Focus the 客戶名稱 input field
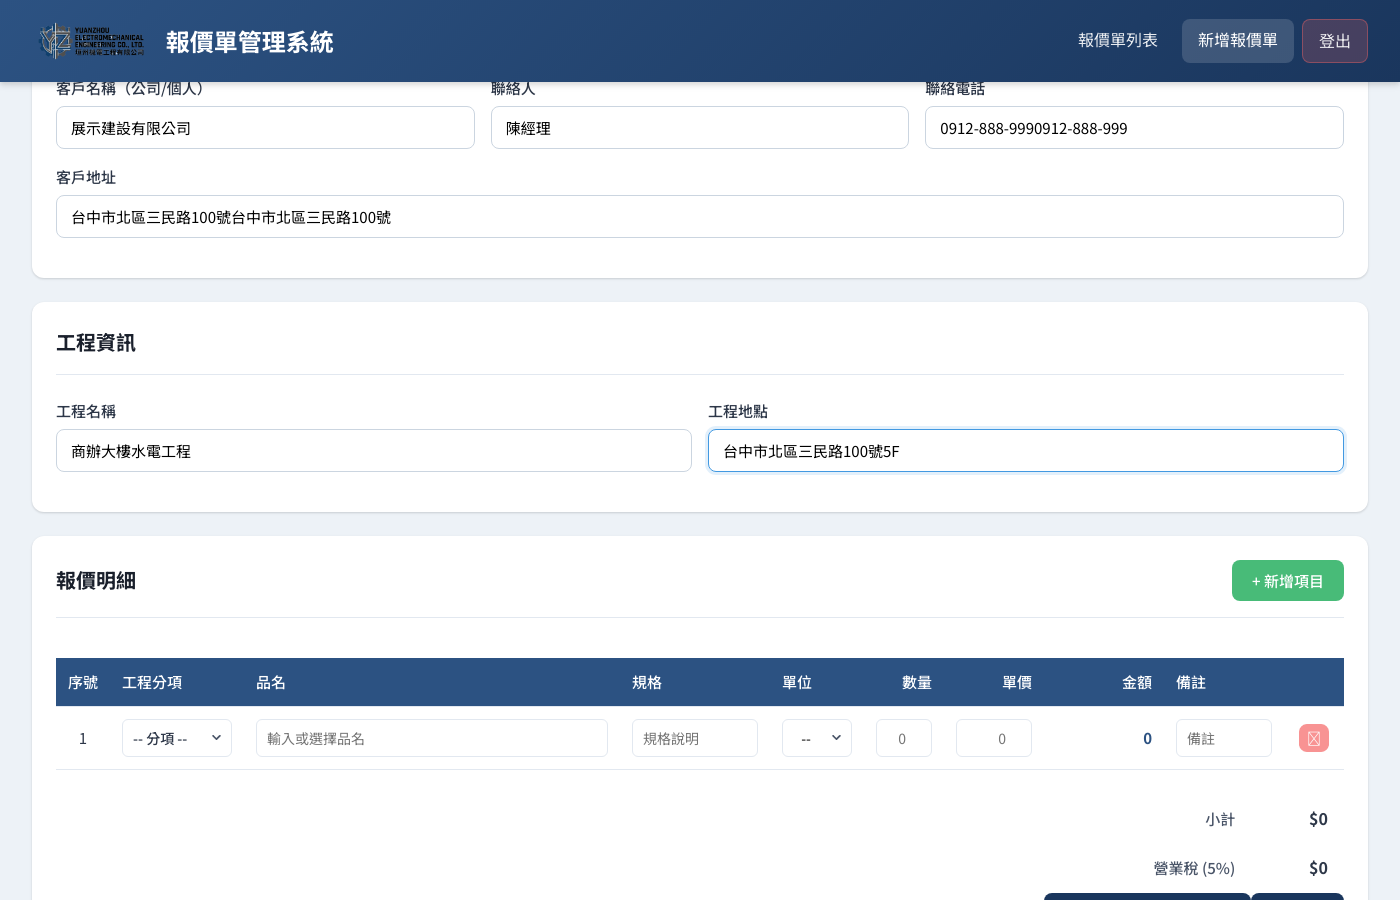This screenshot has width=1400, height=900. click(x=265, y=128)
